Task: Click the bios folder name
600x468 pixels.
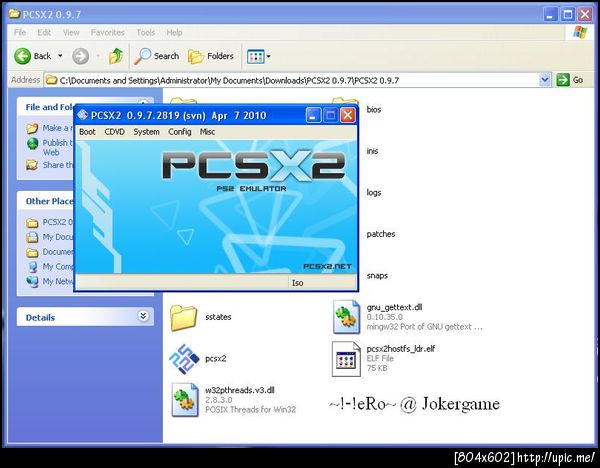Action: click(x=373, y=109)
